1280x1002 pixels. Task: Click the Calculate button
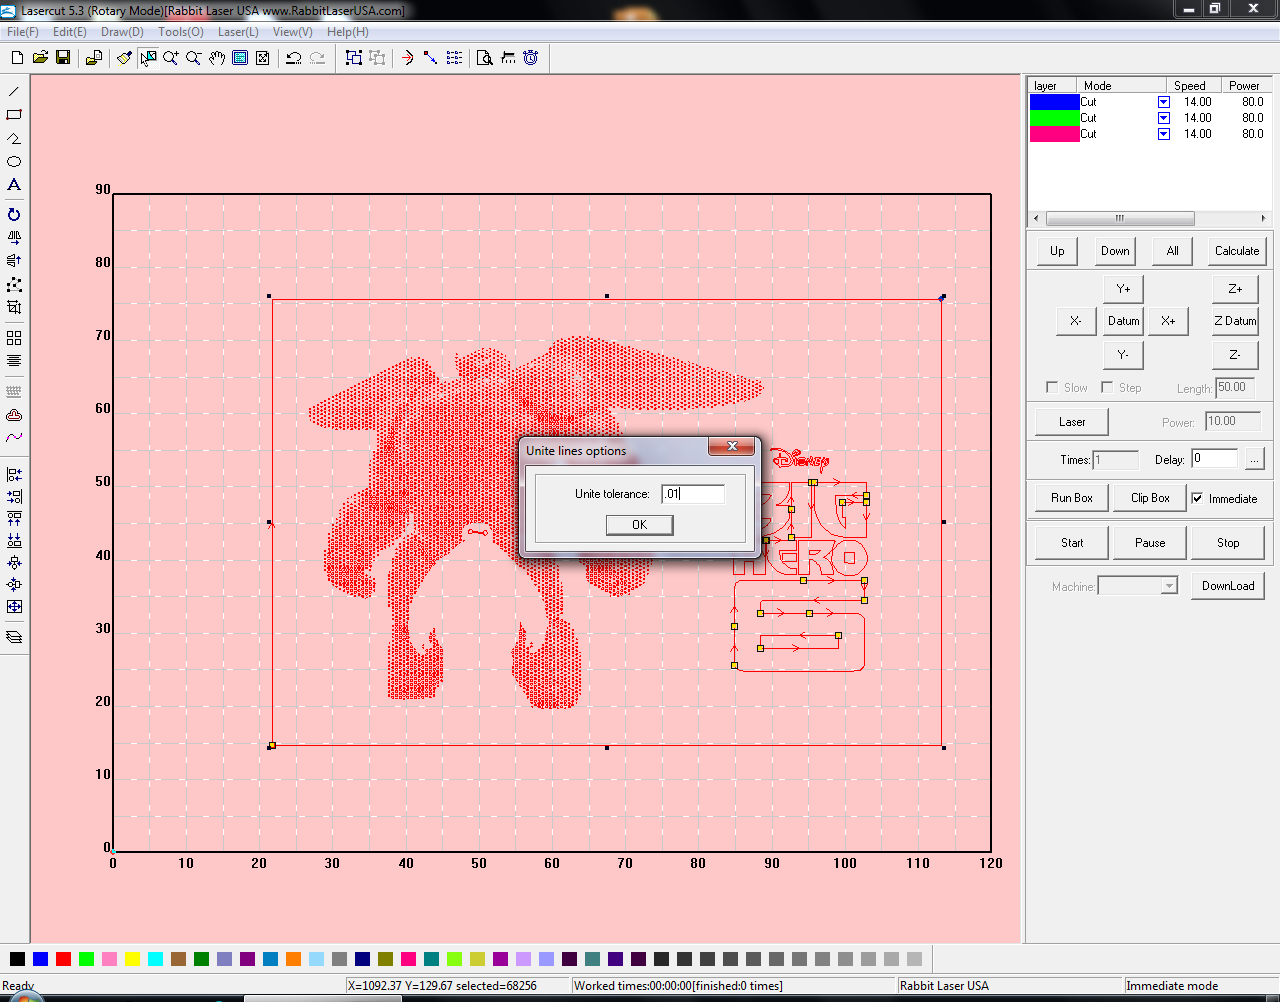click(1237, 251)
